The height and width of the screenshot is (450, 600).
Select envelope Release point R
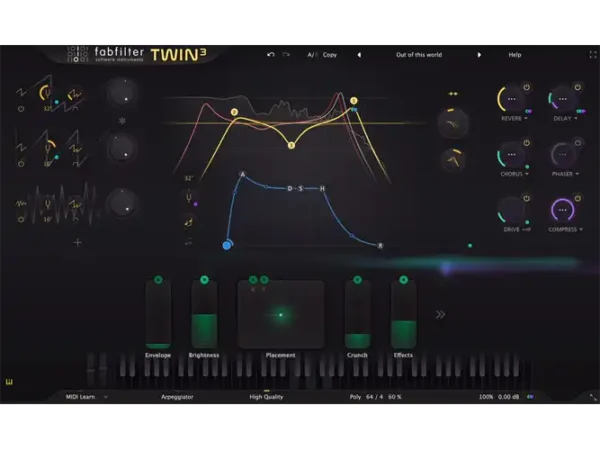[x=380, y=246]
